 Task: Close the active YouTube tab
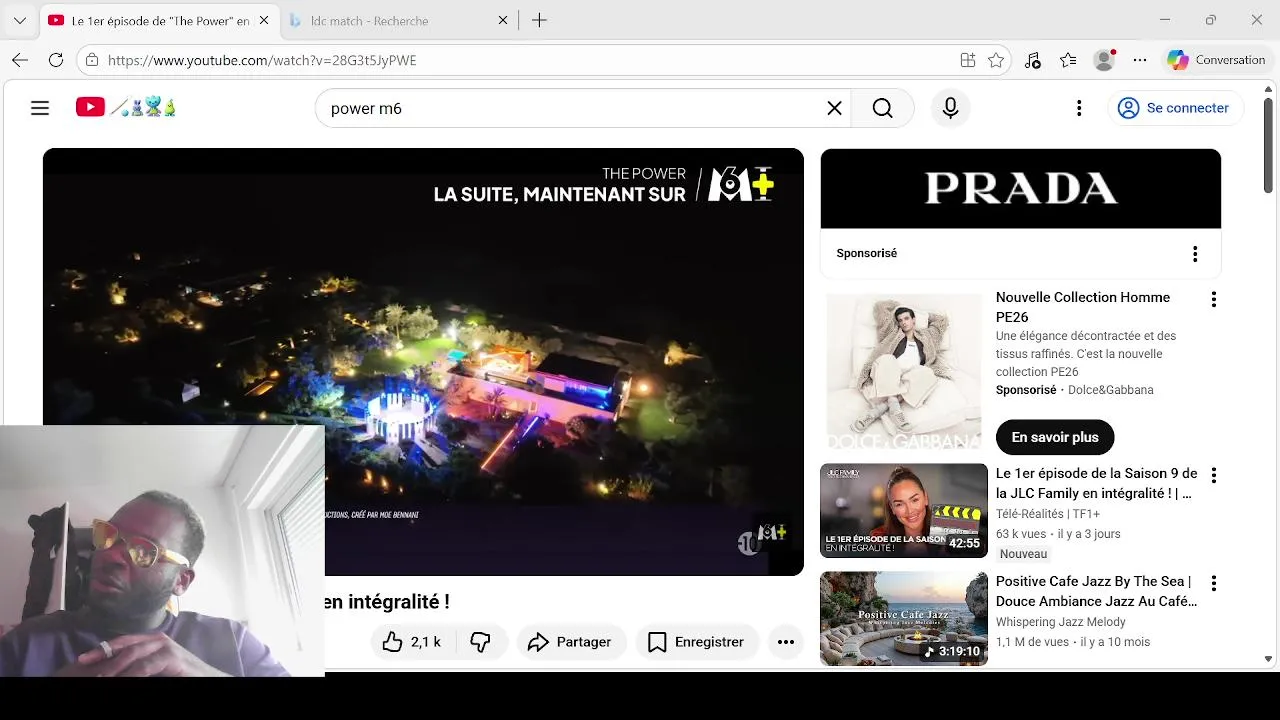pos(264,20)
